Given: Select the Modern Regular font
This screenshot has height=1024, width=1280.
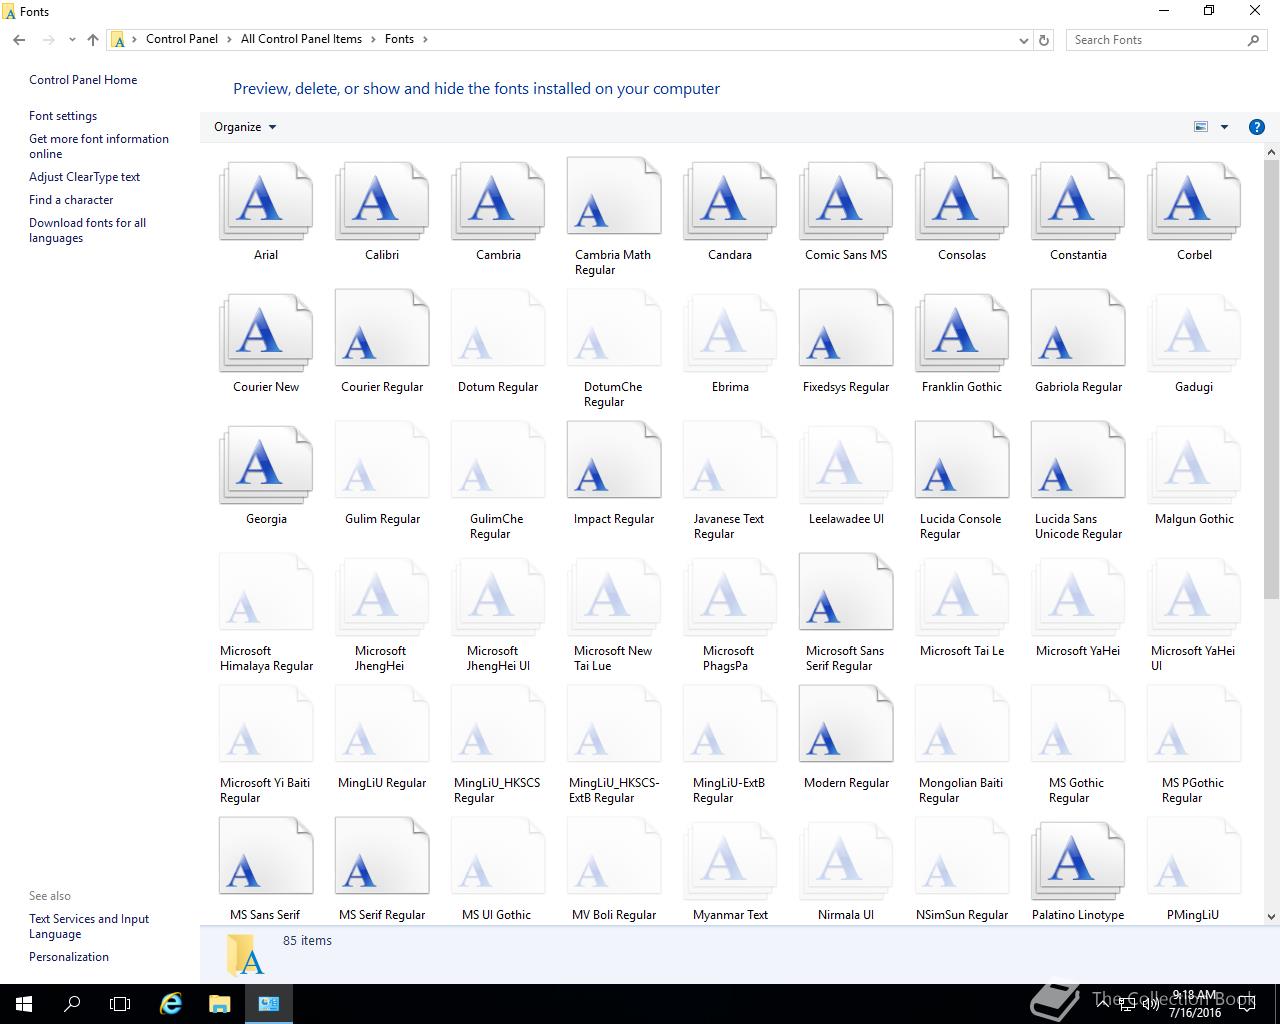Looking at the screenshot, I should point(846,724).
